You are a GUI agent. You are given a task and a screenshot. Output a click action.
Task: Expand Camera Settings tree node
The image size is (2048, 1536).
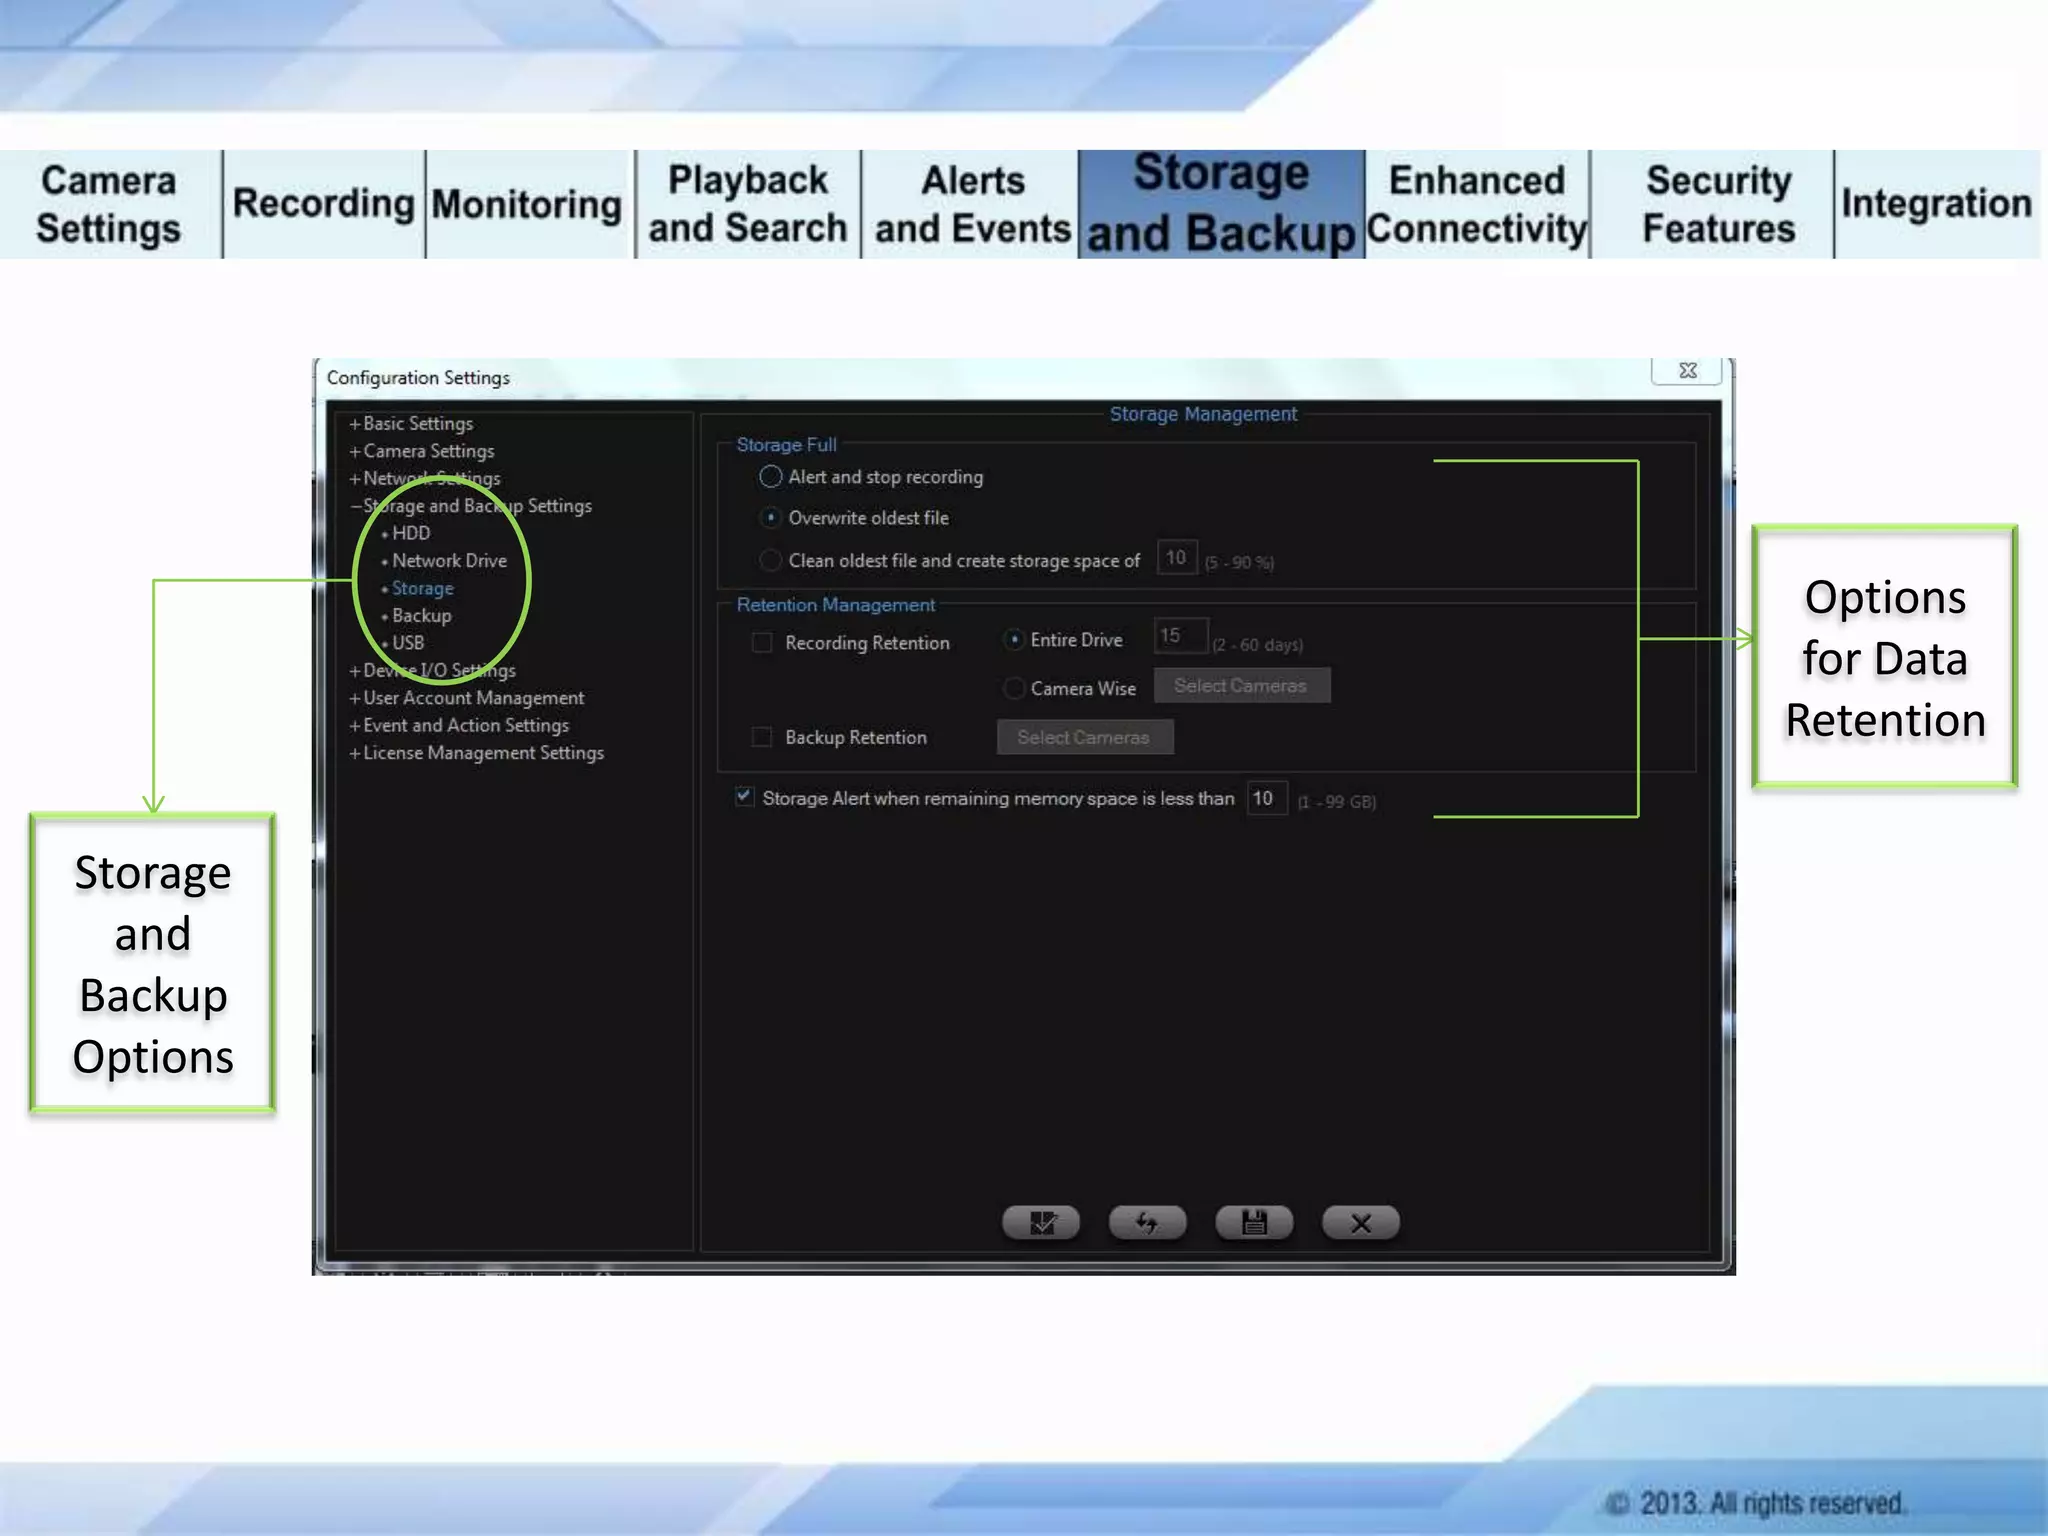click(x=354, y=452)
